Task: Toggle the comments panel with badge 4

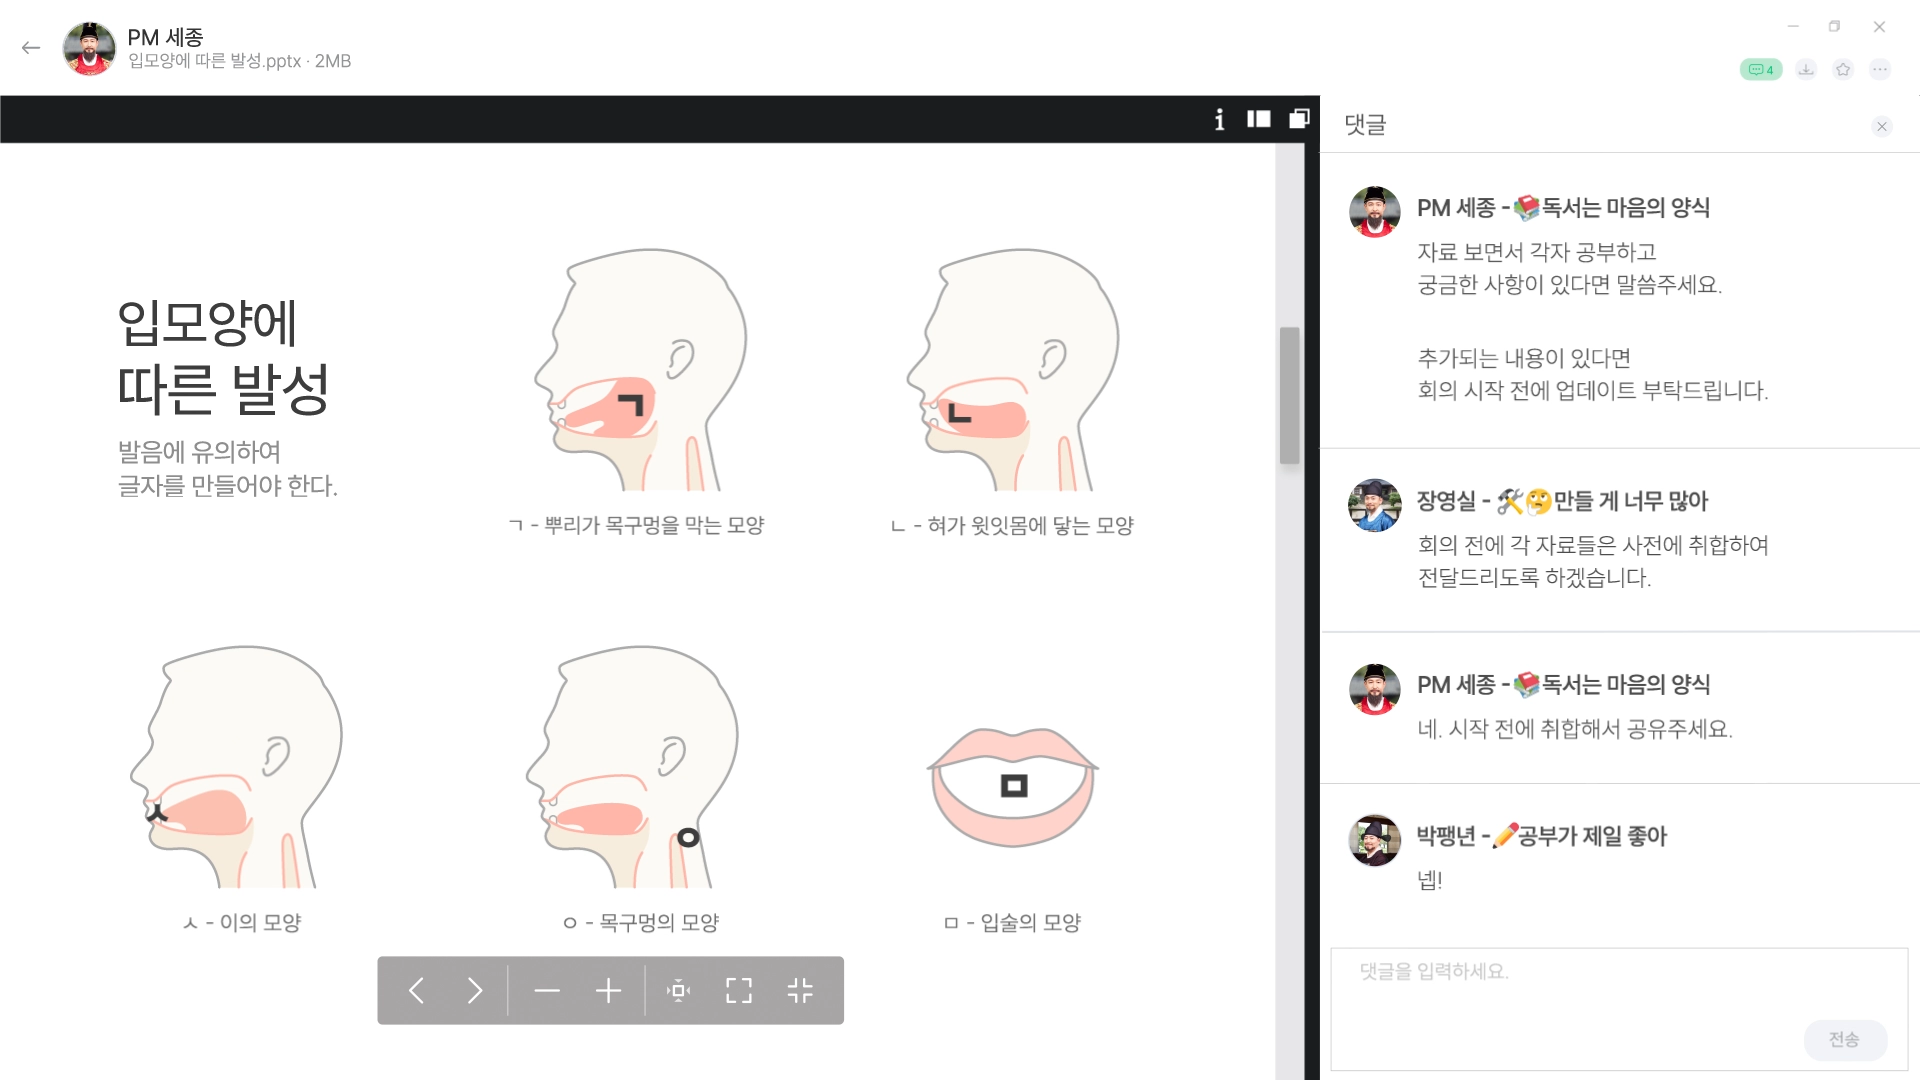Action: click(1761, 69)
